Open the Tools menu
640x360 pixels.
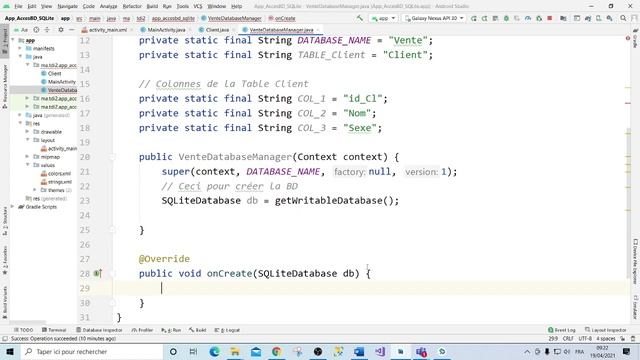point(182,6)
